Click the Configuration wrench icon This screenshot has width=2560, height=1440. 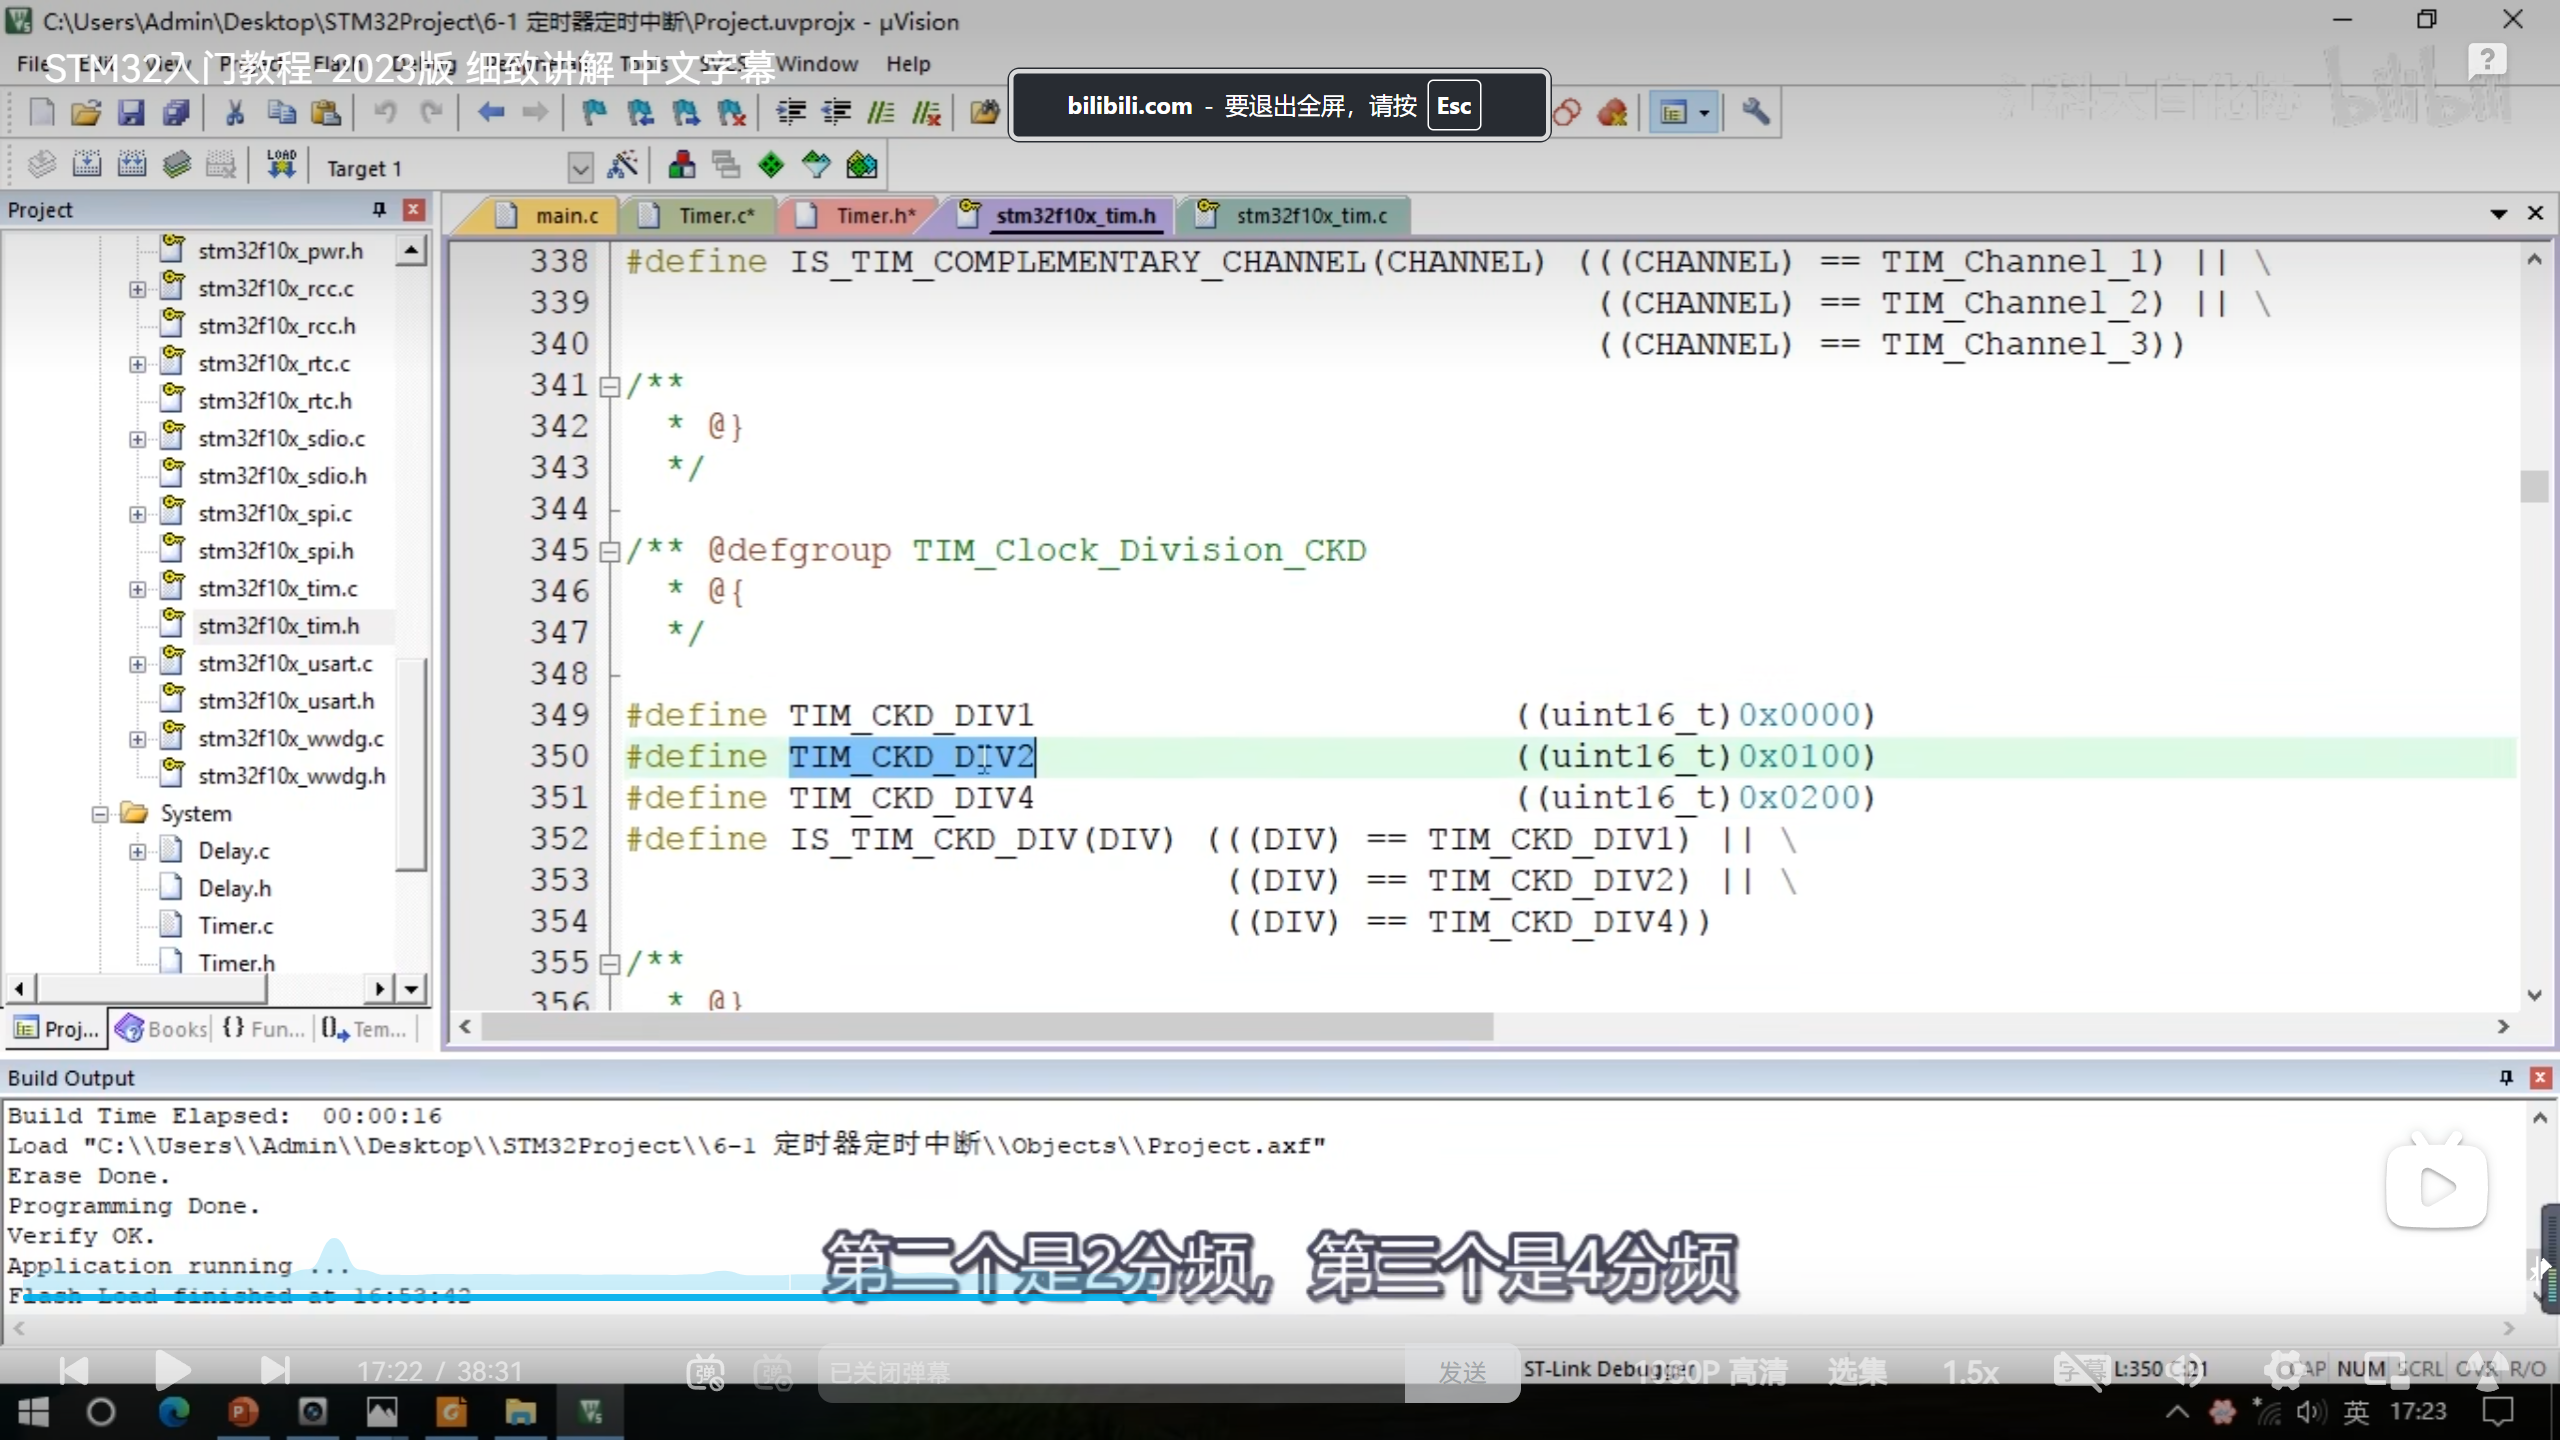1755,112
